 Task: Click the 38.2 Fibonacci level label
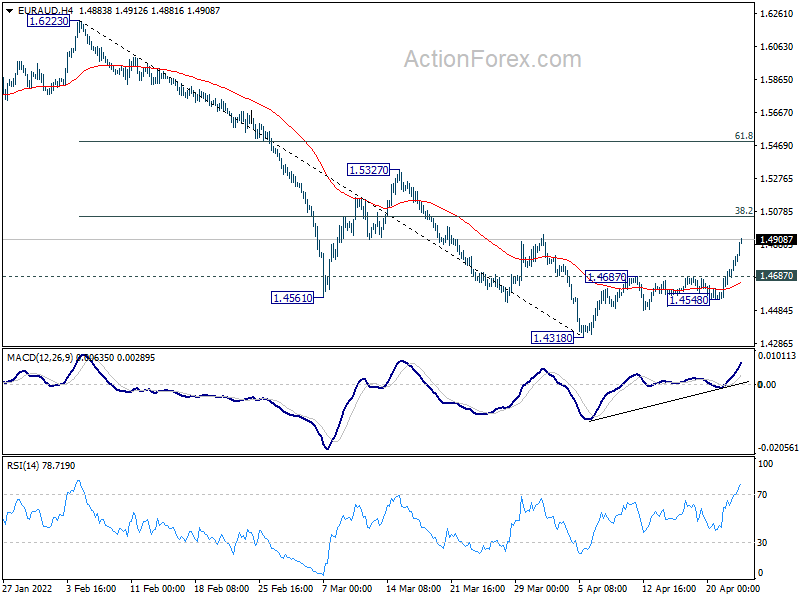click(x=743, y=211)
